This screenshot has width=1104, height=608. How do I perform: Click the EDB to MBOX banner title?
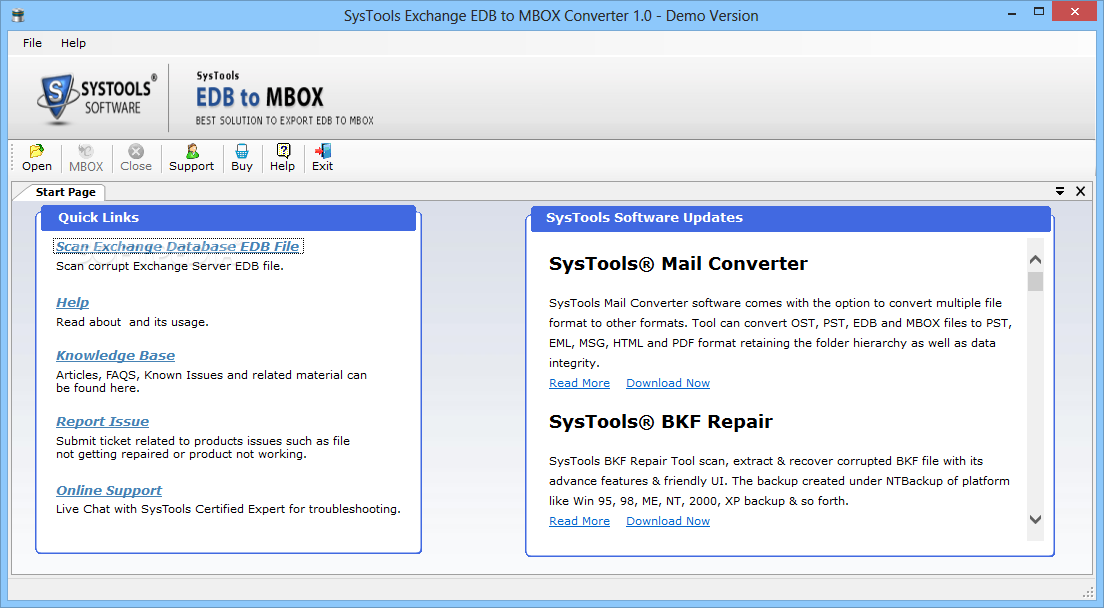[260, 97]
